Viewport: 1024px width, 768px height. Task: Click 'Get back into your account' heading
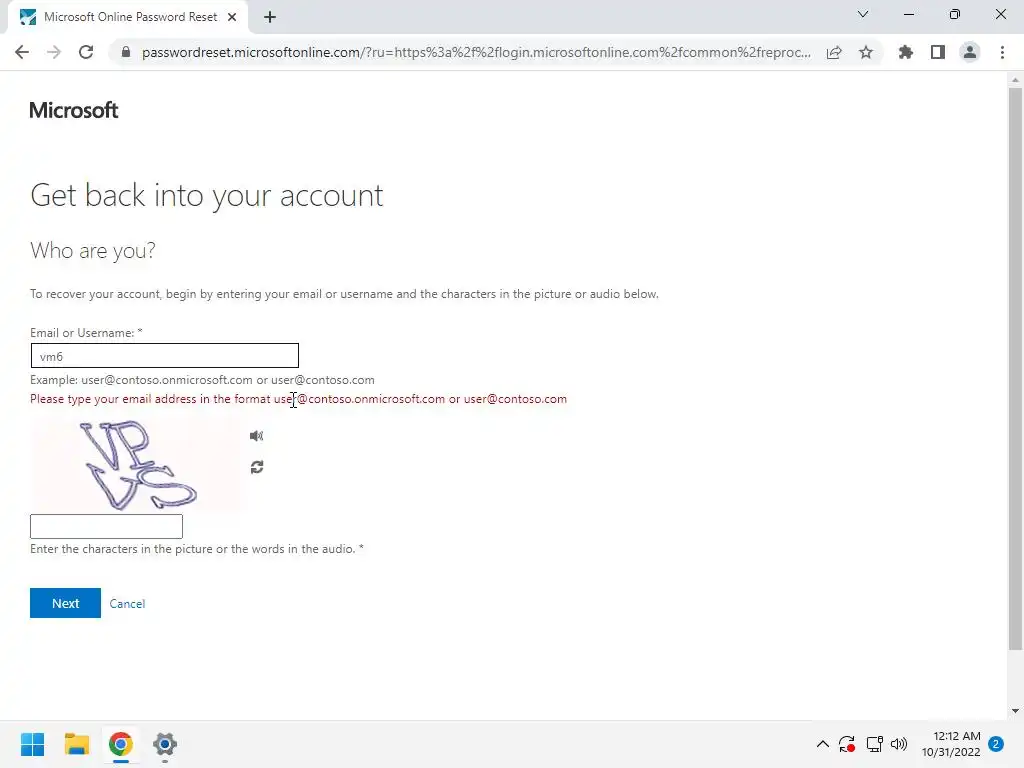click(206, 195)
